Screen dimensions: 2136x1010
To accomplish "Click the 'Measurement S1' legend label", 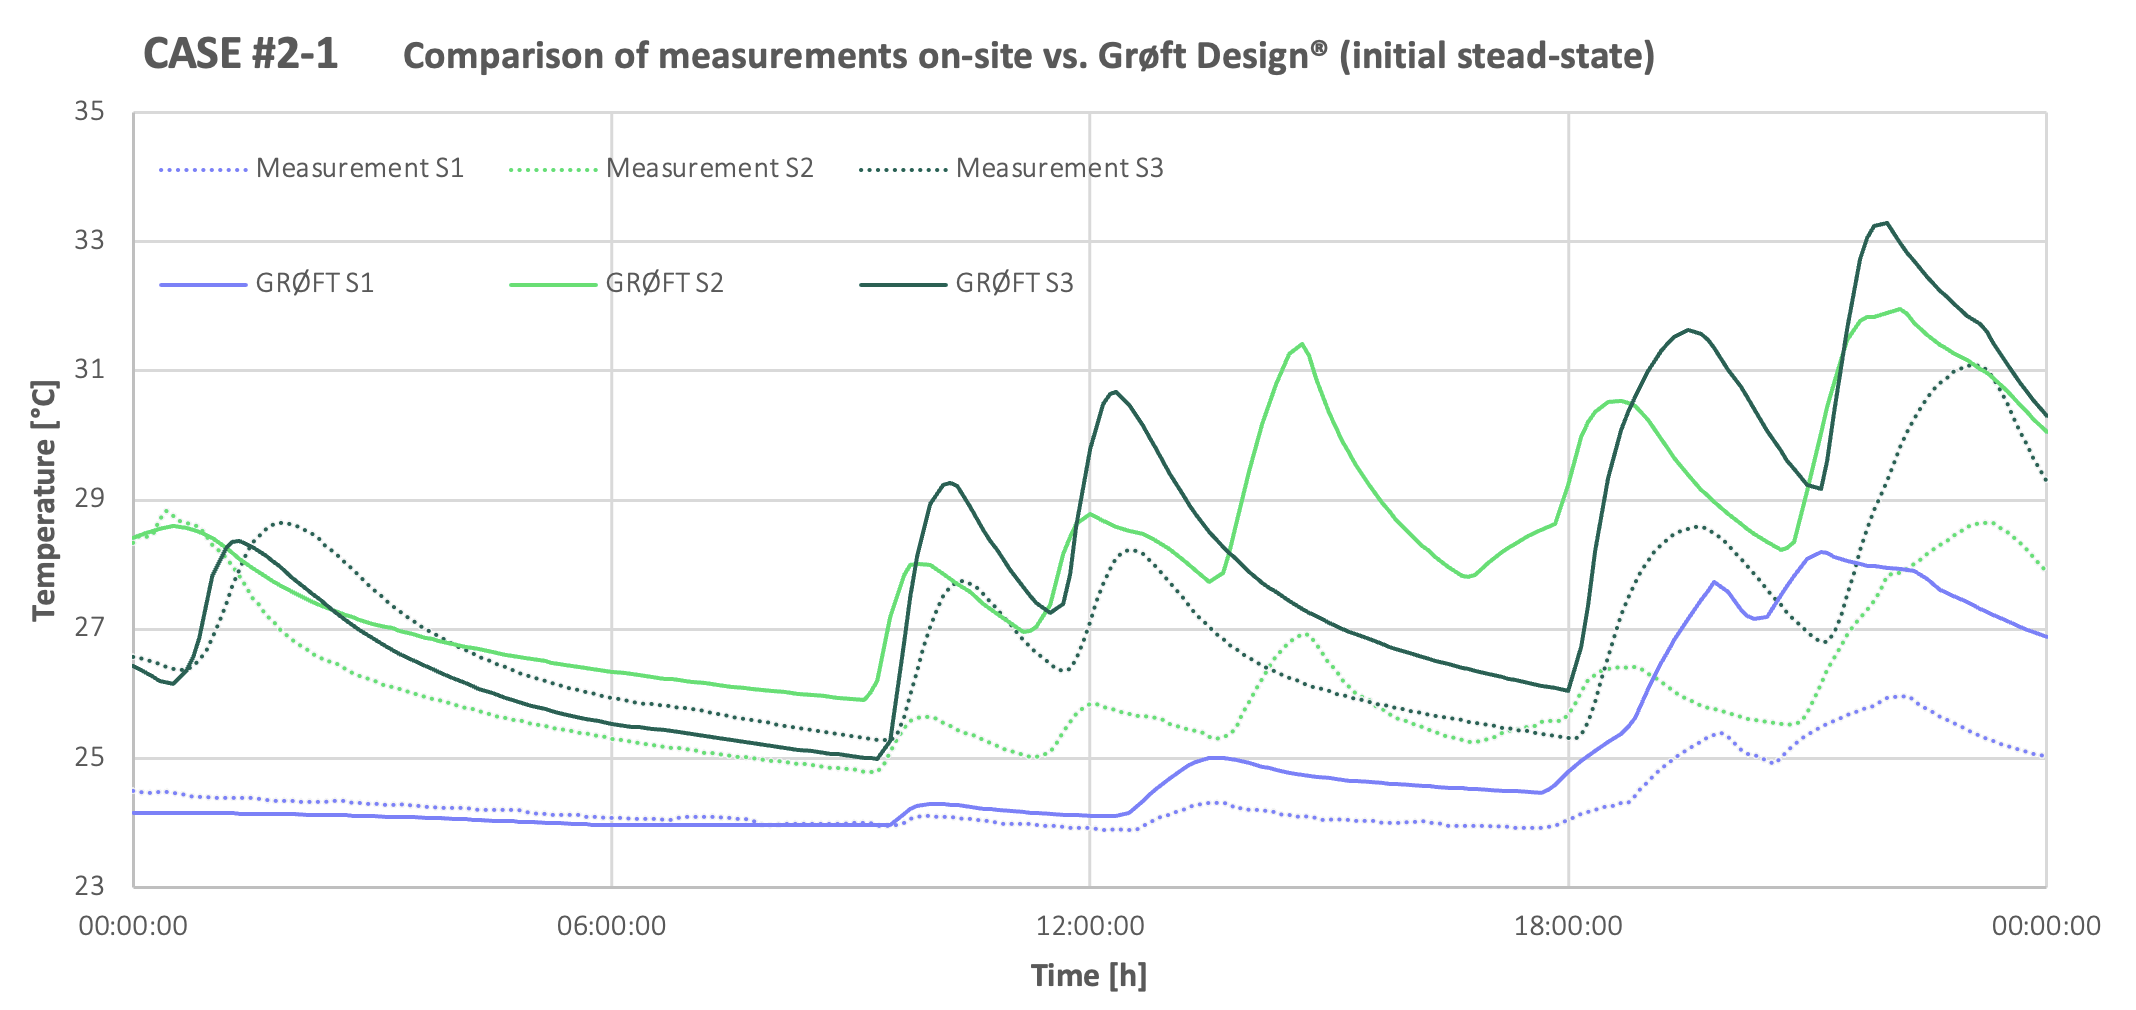I will (360, 168).
